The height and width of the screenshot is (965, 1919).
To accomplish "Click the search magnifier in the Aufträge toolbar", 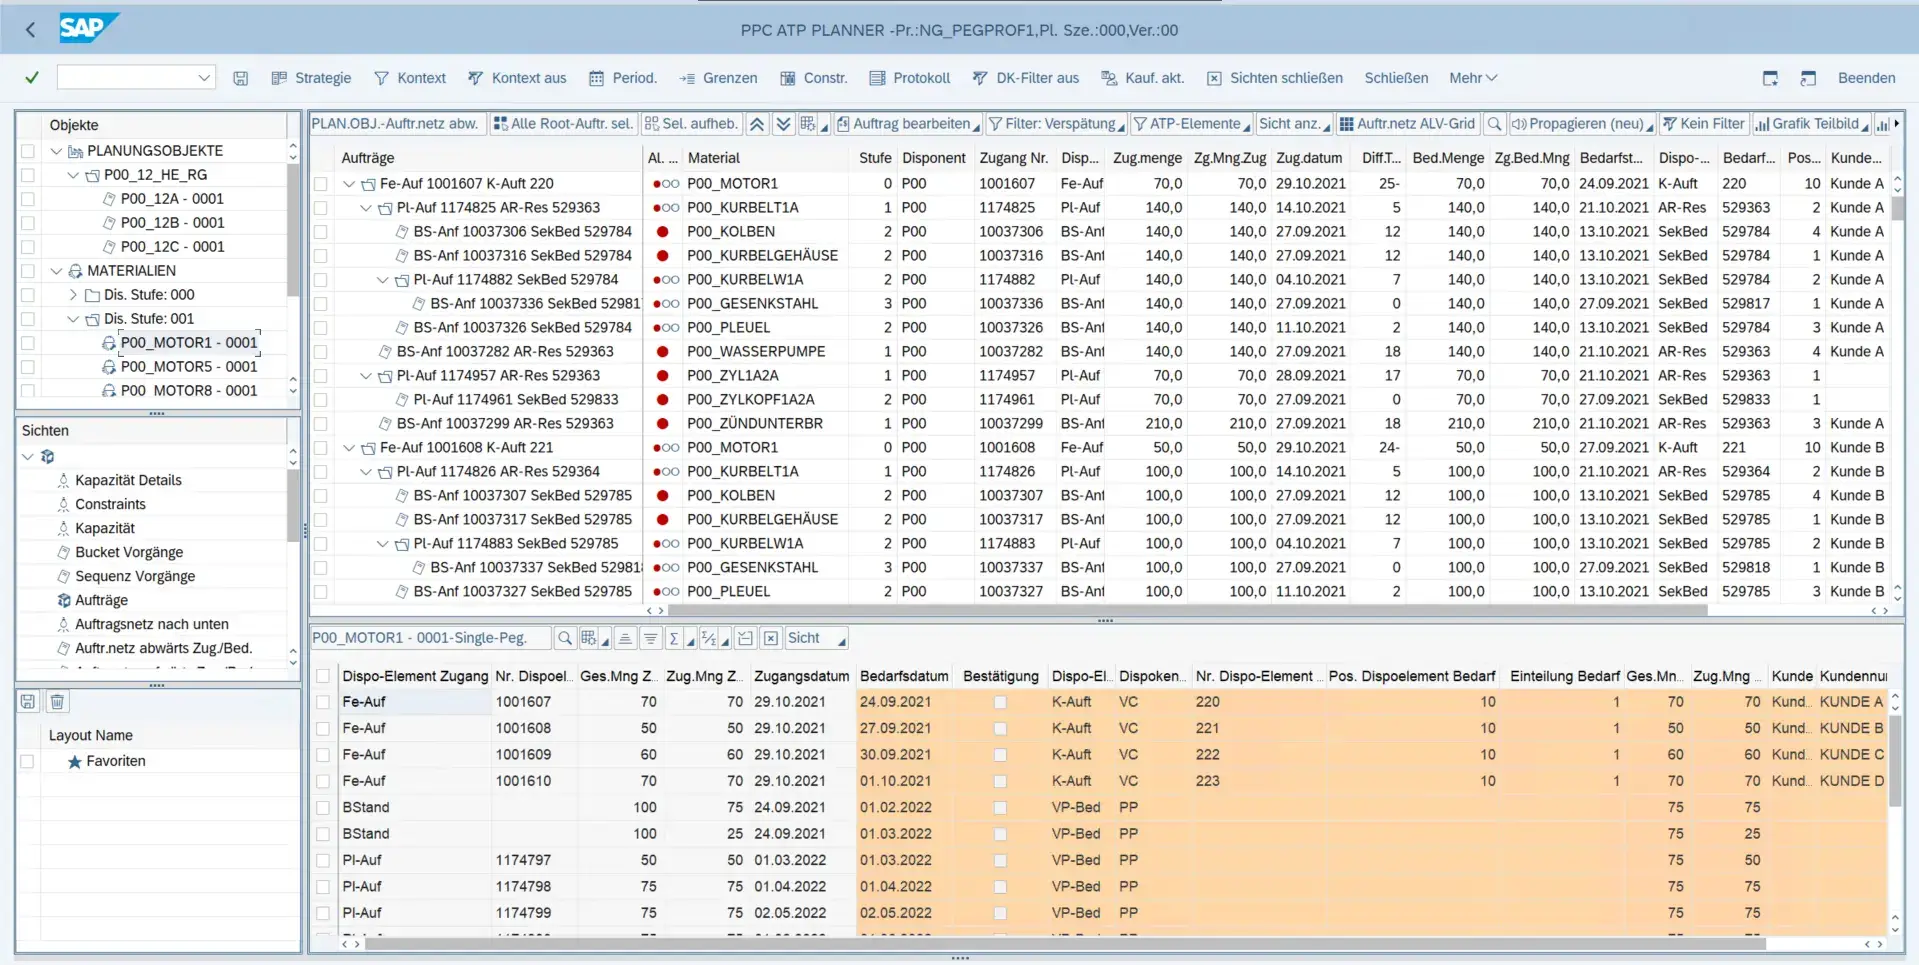I will tap(1494, 124).
